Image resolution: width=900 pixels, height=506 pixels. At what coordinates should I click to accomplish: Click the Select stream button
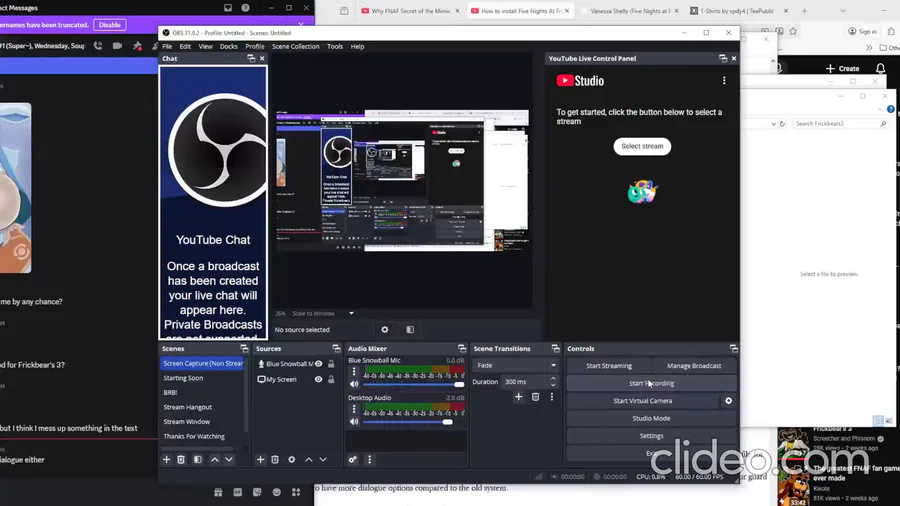(x=642, y=146)
